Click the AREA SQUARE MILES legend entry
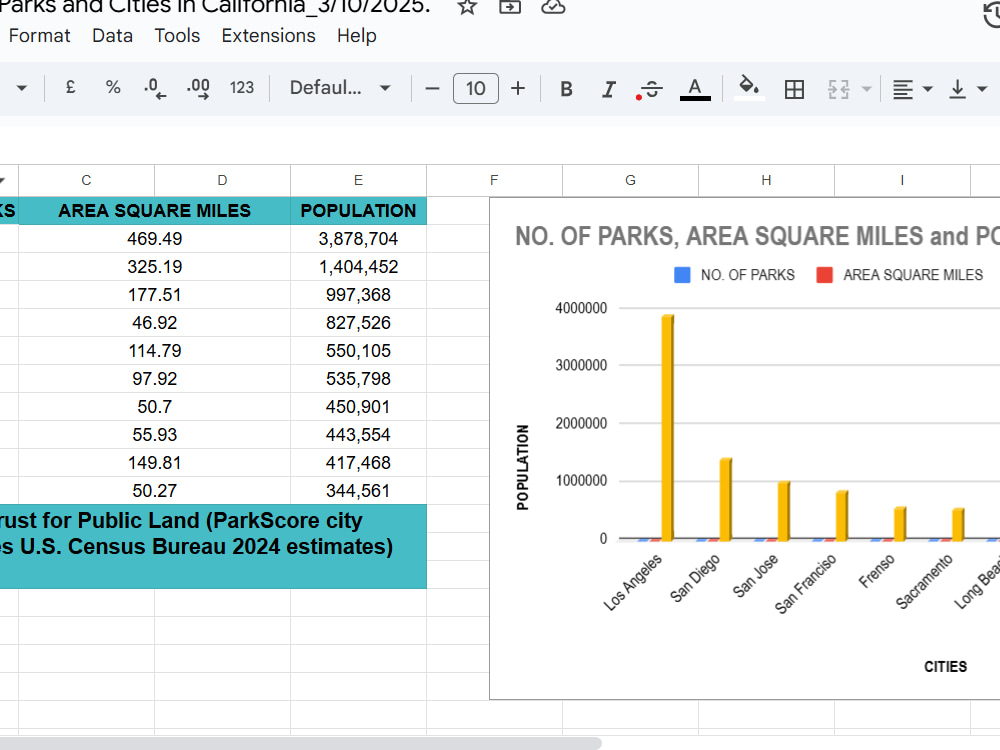Viewport: 1000px width, 750px height. tap(900, 275)
